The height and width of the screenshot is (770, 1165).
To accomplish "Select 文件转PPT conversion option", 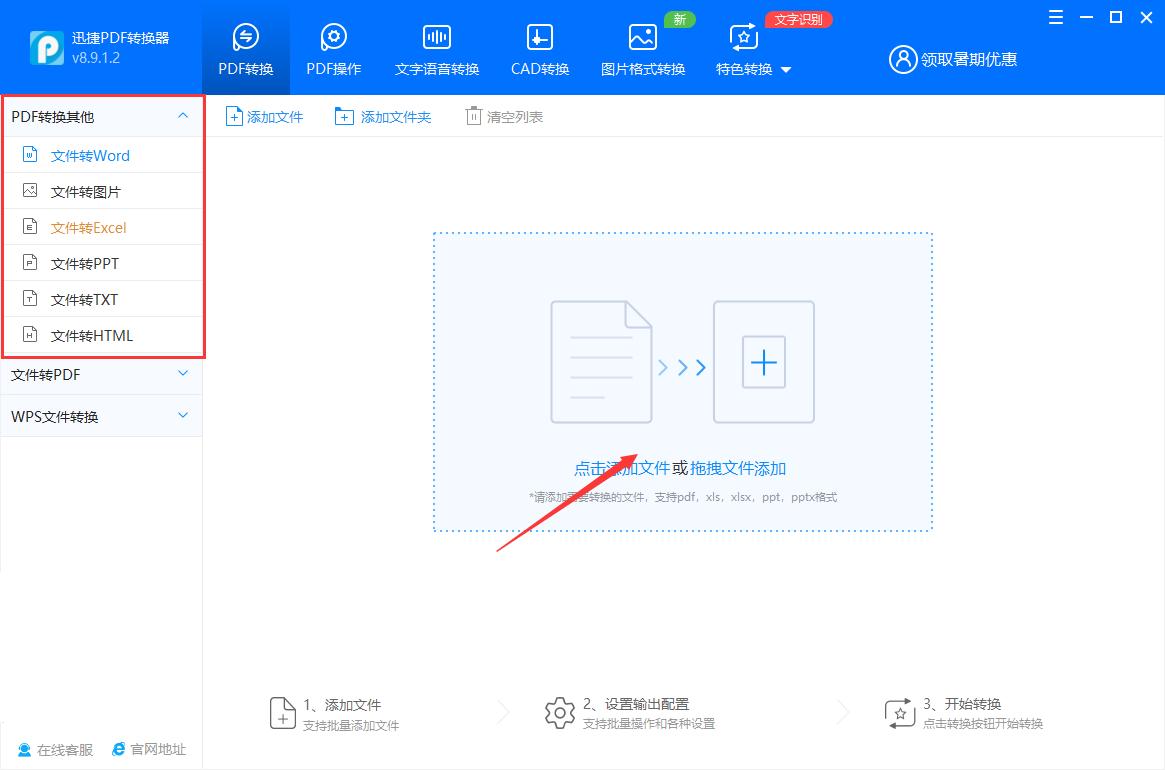I will (86, 263).
